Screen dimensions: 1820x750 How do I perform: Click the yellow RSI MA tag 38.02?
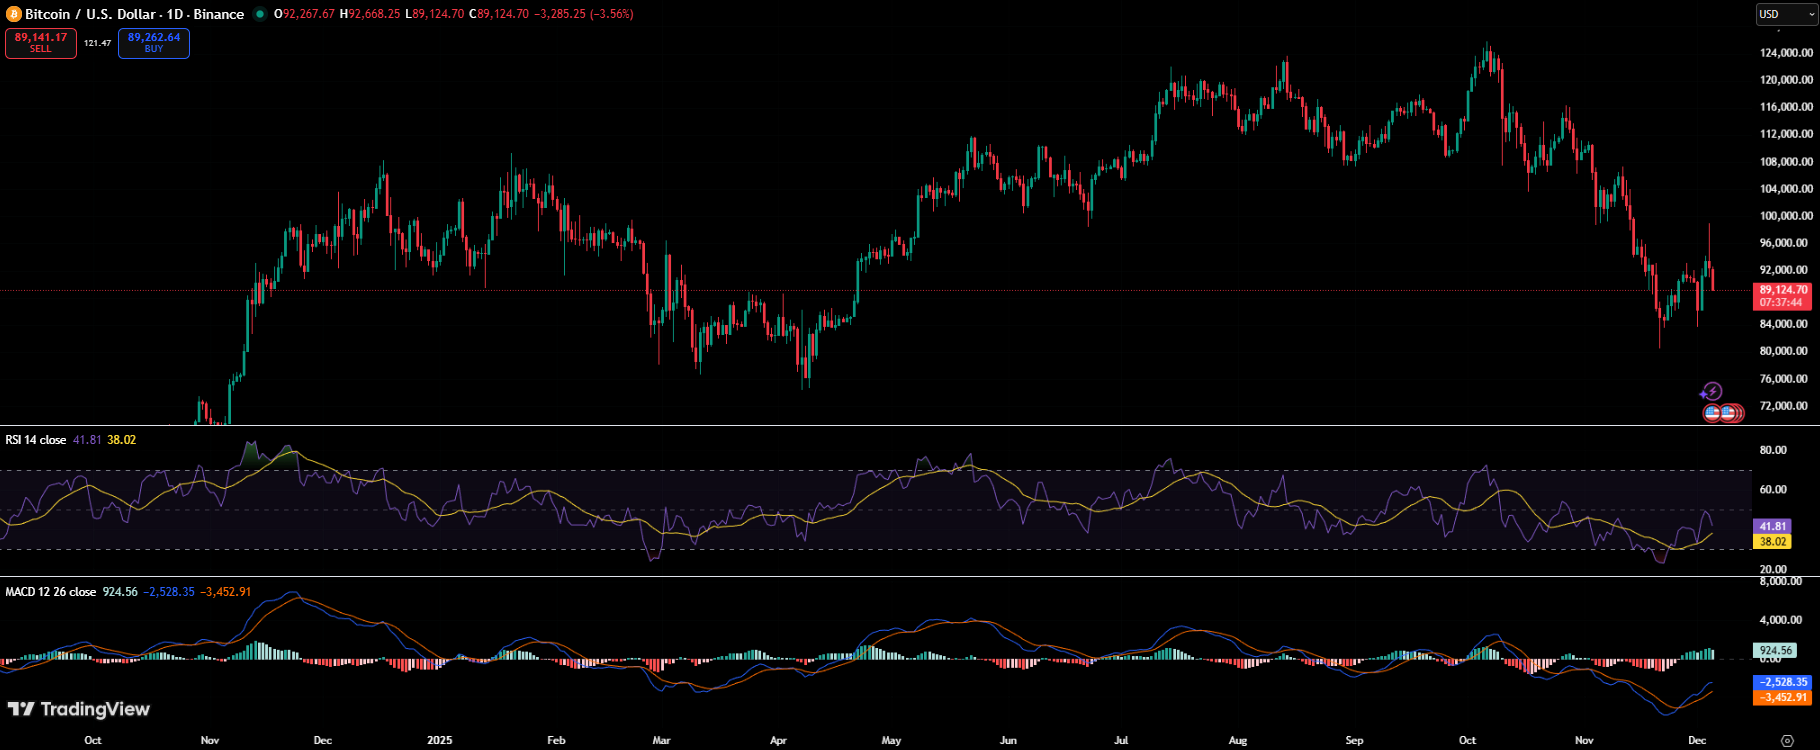[x=1773, y=541]
